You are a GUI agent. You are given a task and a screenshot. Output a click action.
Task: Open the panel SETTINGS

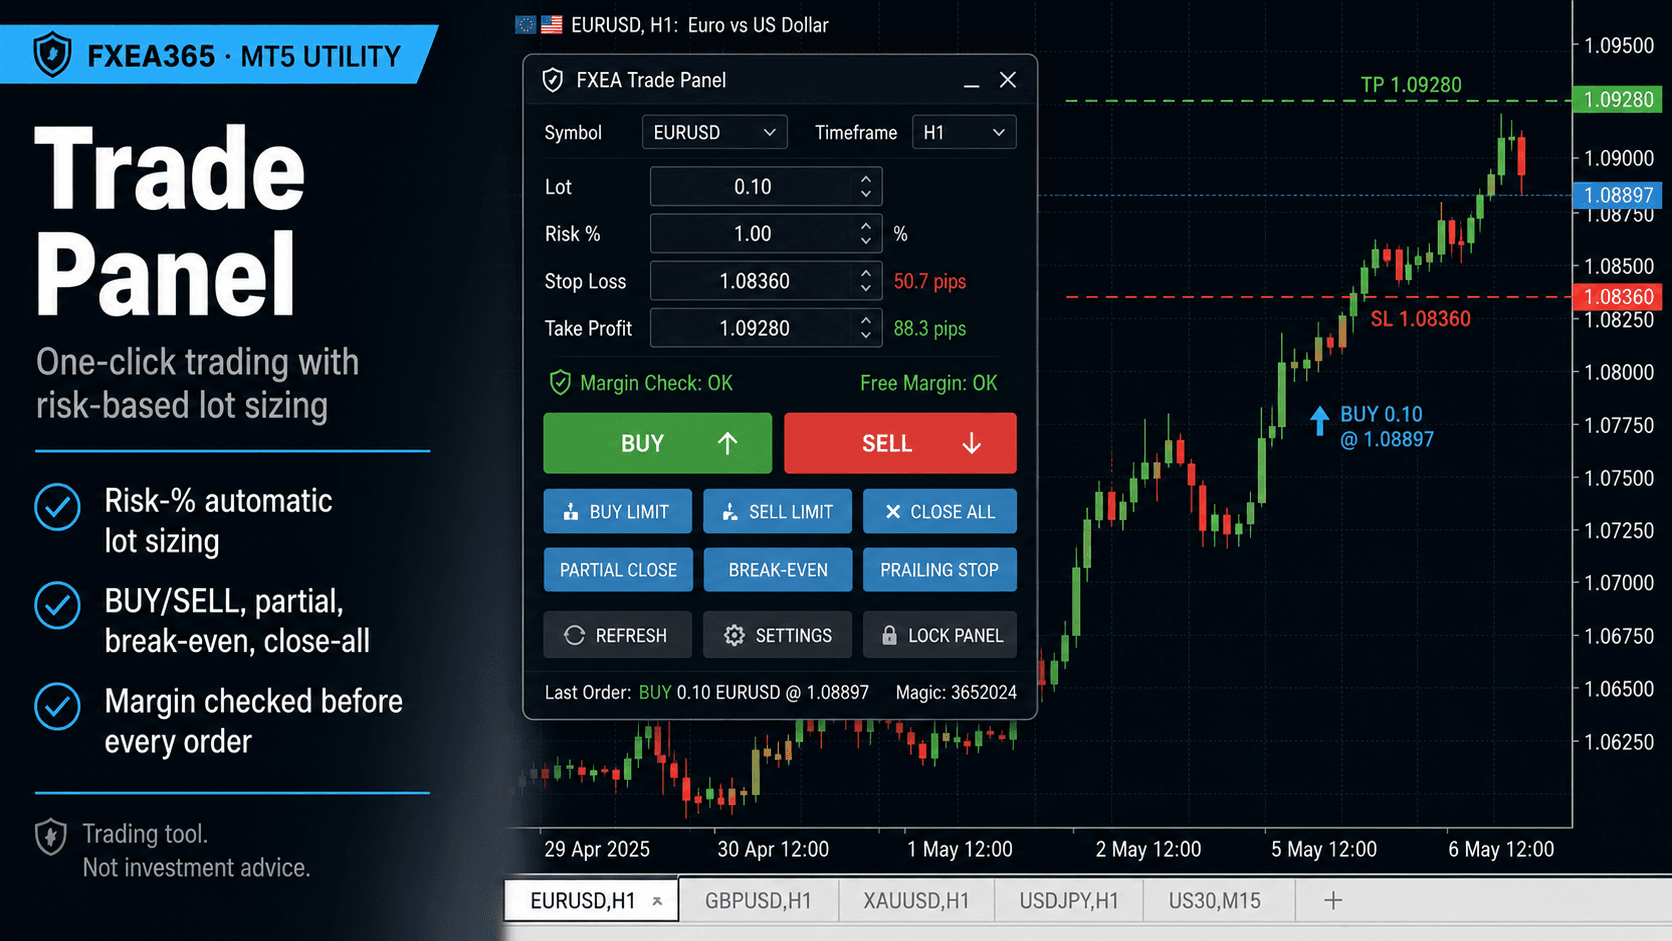pyautogui.click(x=777, y=635)
